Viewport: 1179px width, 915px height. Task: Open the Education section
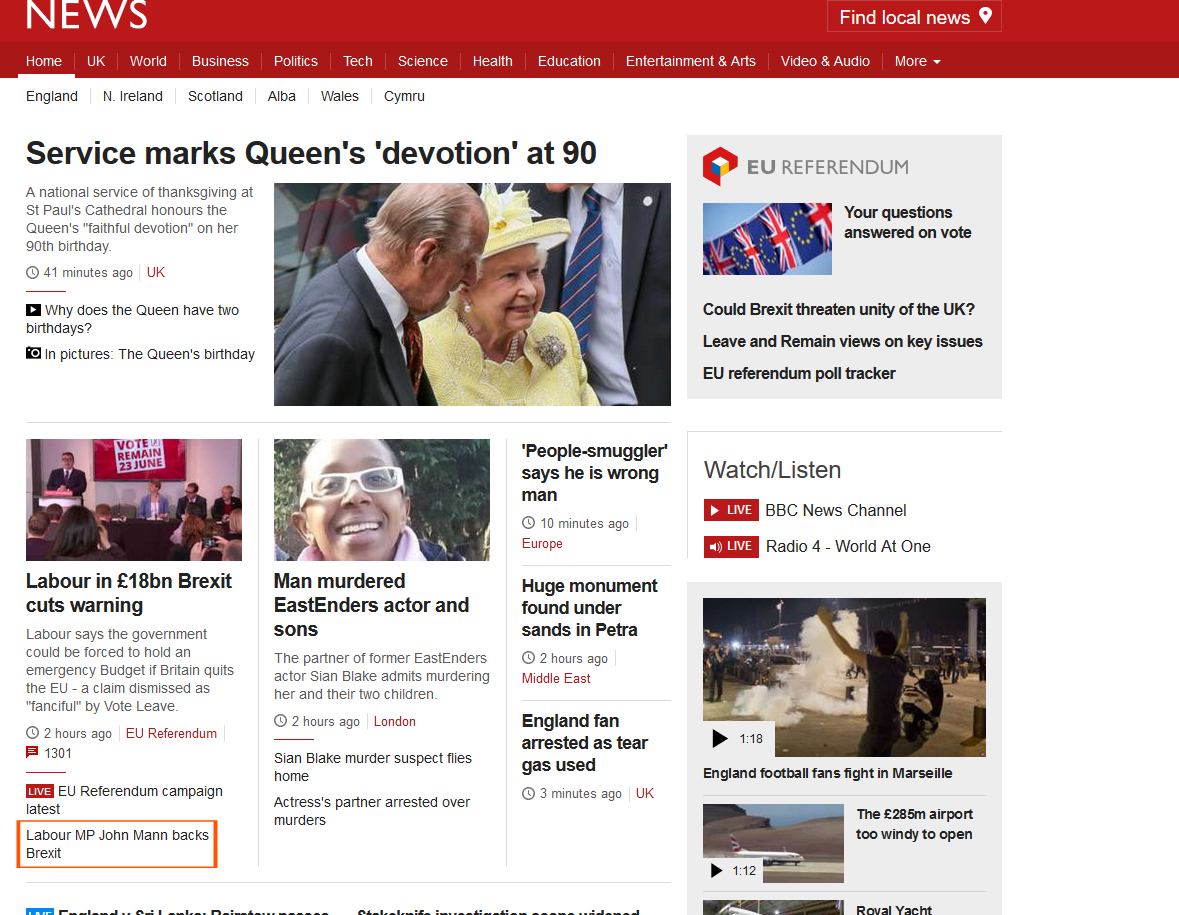click(x=569, y=61)
